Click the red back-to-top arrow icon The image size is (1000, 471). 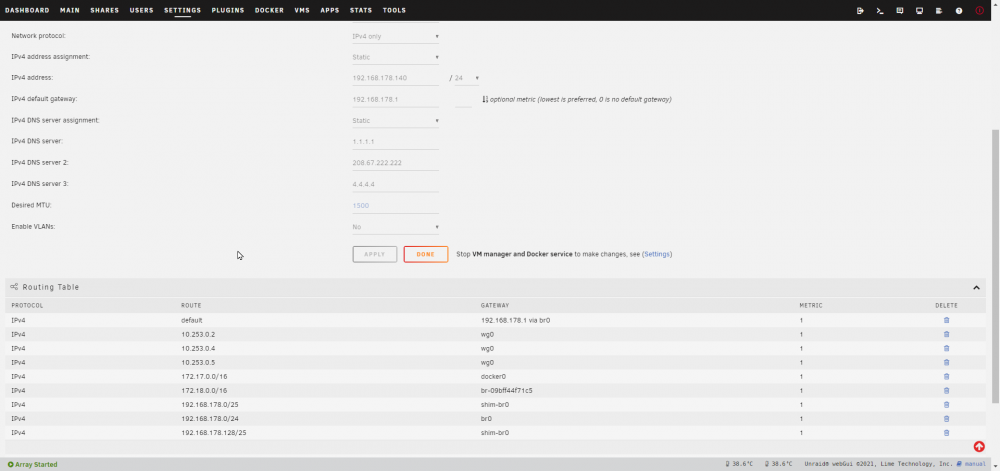[x=980, y=446]
